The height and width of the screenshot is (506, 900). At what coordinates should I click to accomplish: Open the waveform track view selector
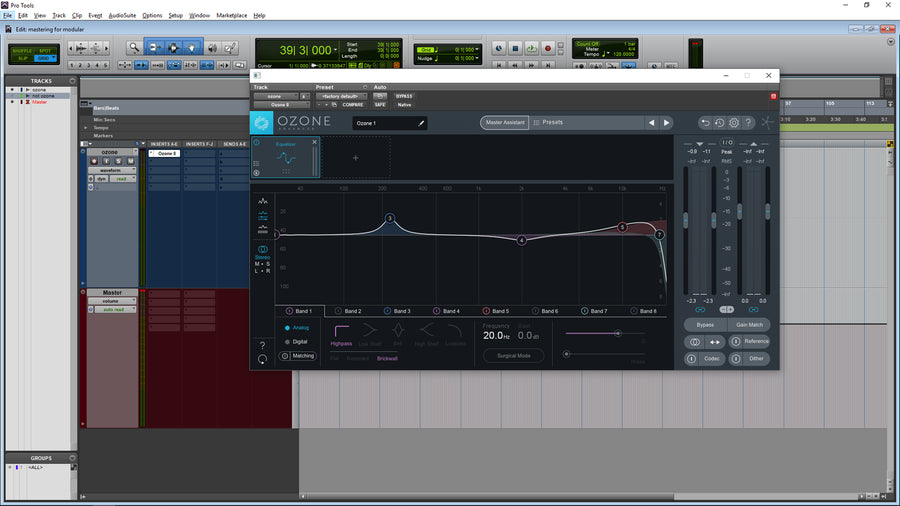pos(109,170)
